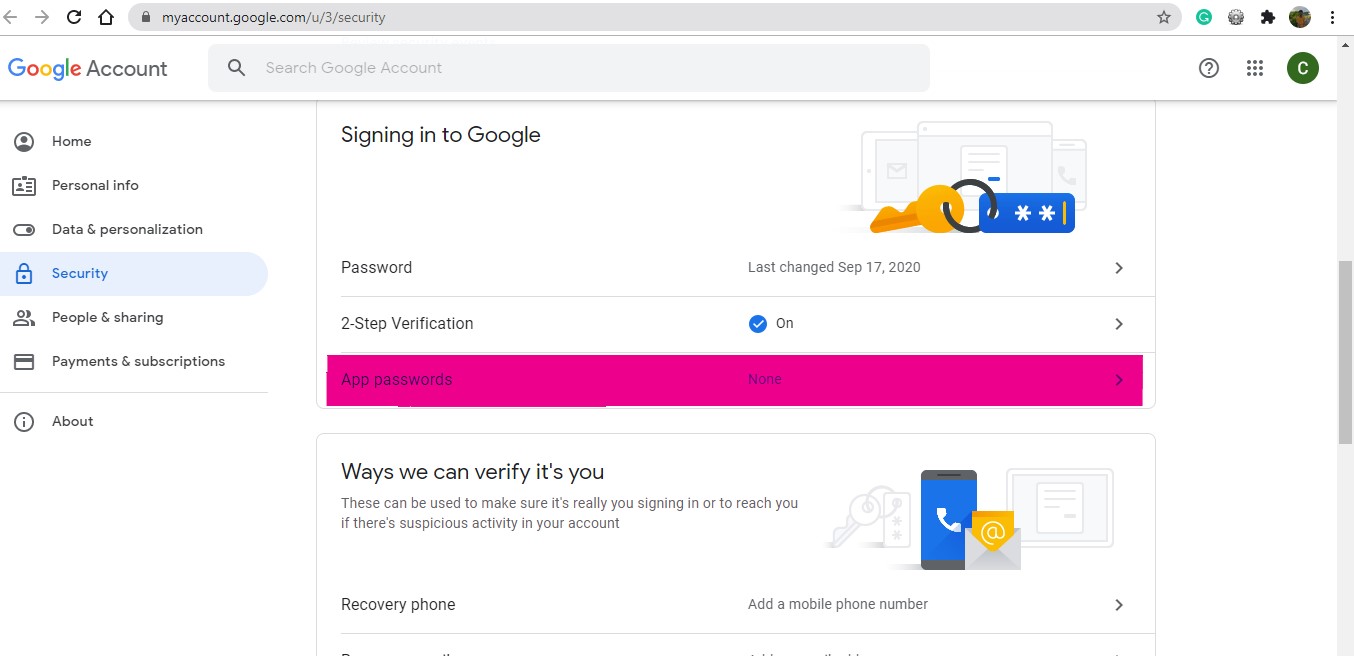The width and height of the screenshot is (1354, 656).
Task: Open the Google apps grid
Action: click(1255, 68)
